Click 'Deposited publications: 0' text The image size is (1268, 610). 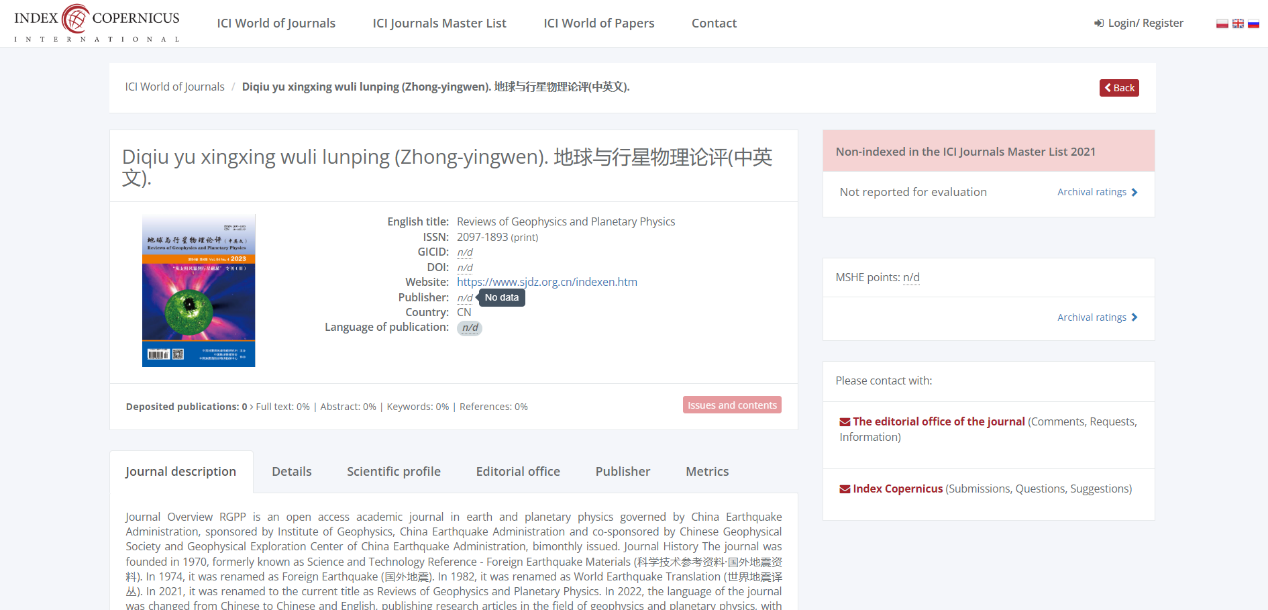point(187,407)
